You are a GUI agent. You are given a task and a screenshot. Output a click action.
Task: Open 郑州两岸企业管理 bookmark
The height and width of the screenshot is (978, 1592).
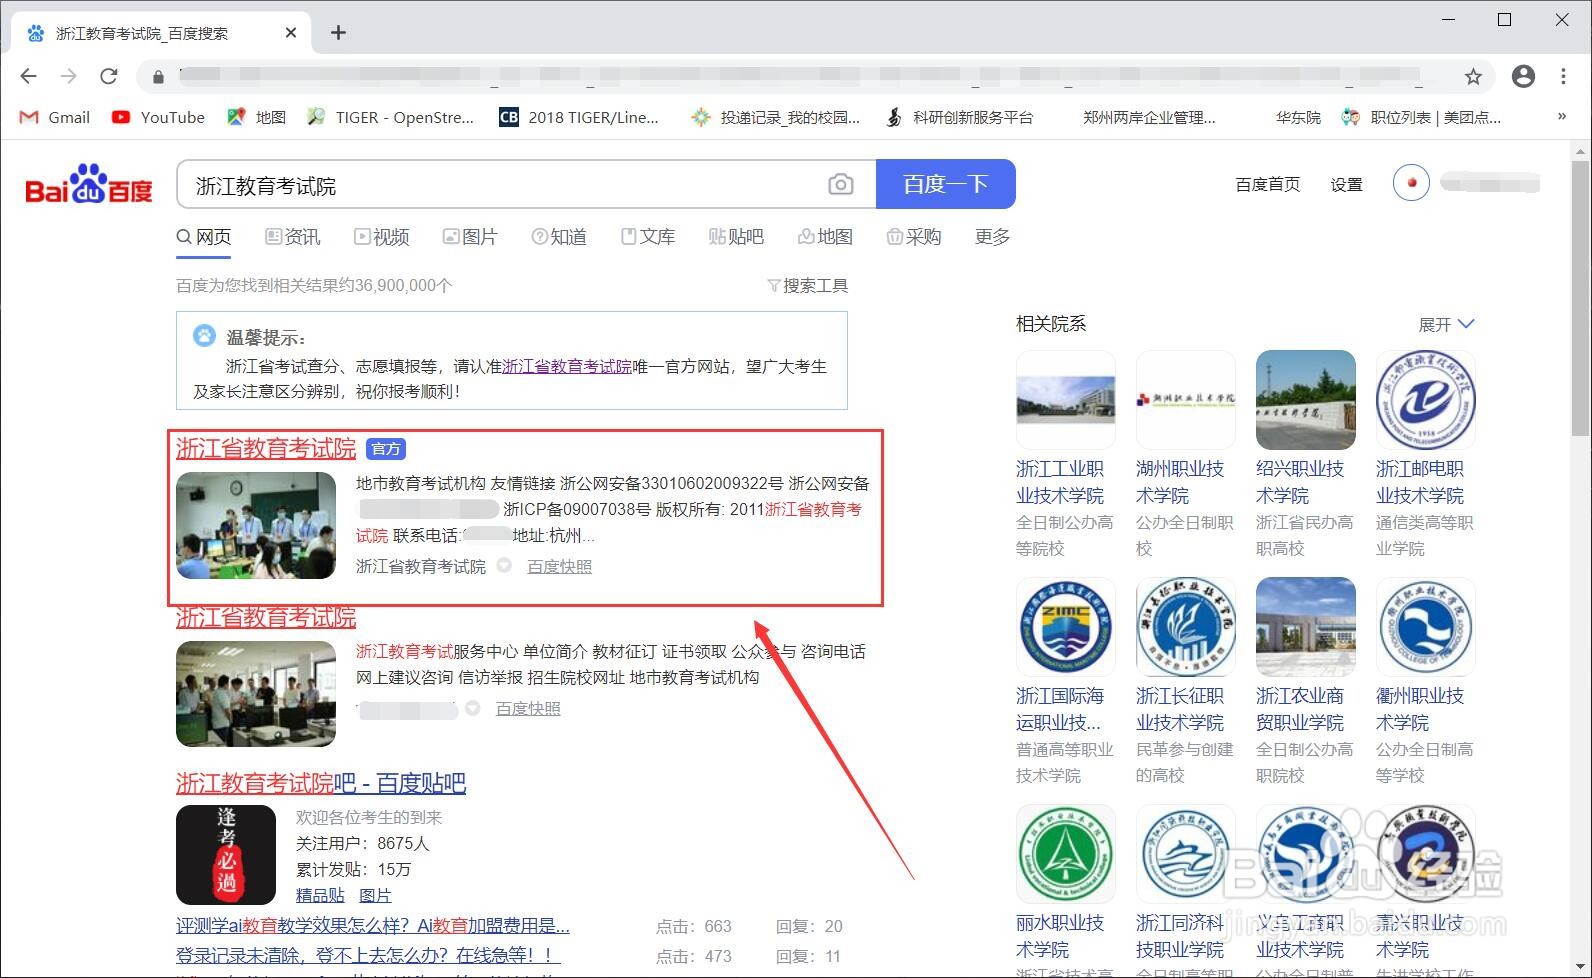(1149, 117)
